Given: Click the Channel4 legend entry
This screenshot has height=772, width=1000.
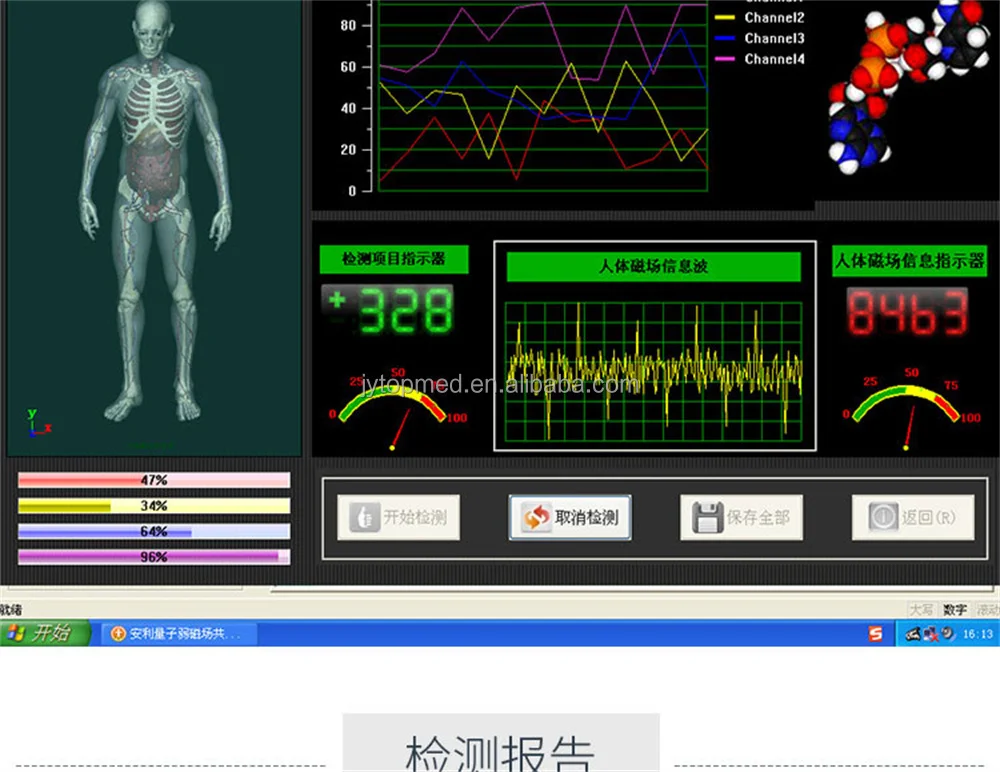Looking at the screenshot, I should tap(760, 59).
